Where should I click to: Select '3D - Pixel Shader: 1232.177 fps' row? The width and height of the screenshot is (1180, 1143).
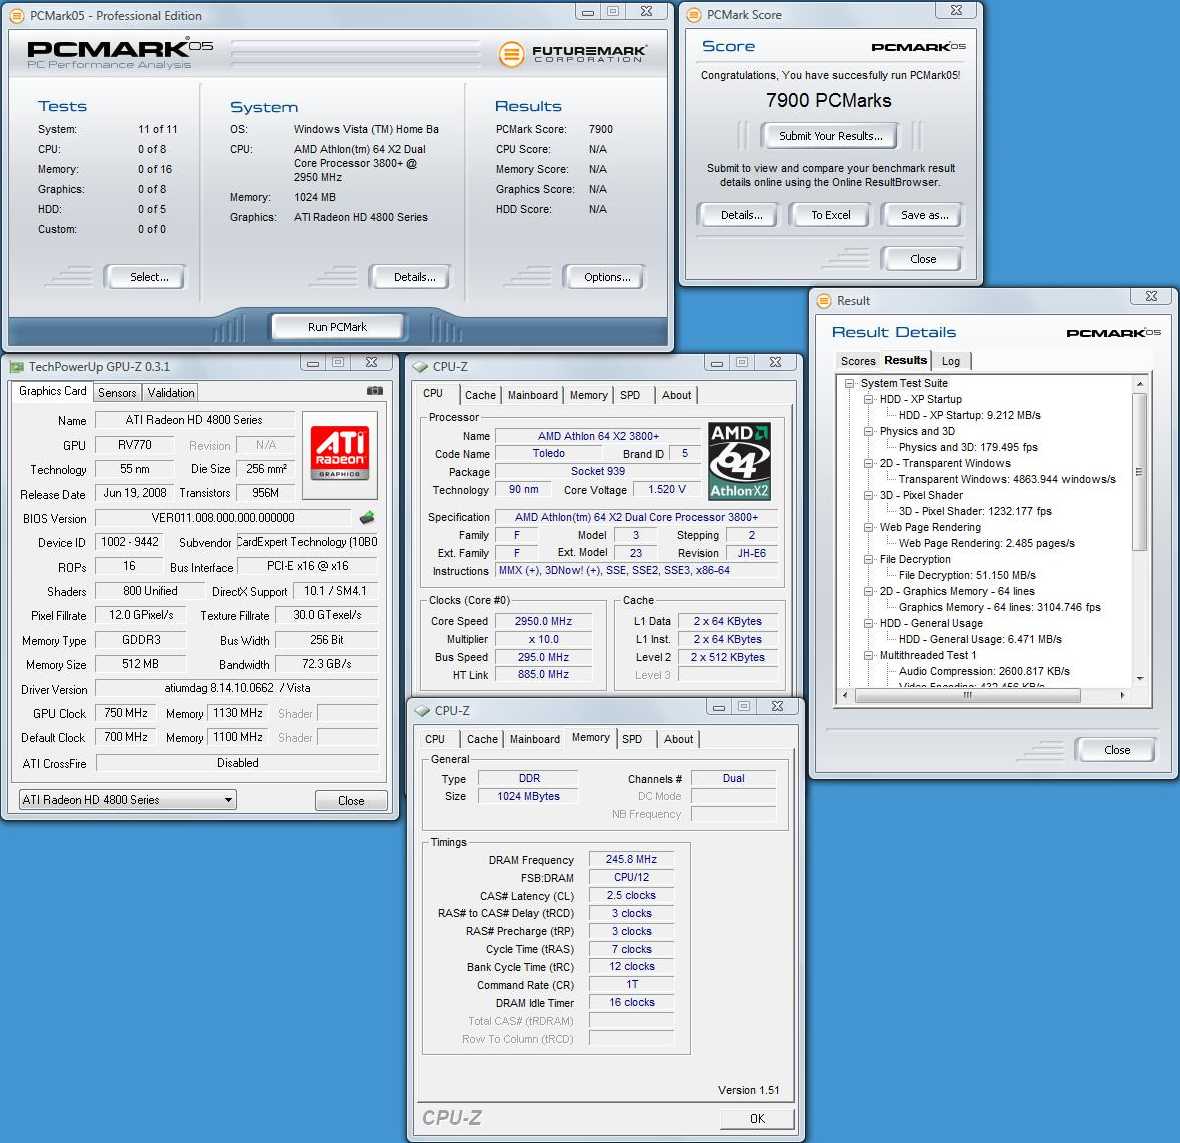pyautogui.click(x=975, y=511)
